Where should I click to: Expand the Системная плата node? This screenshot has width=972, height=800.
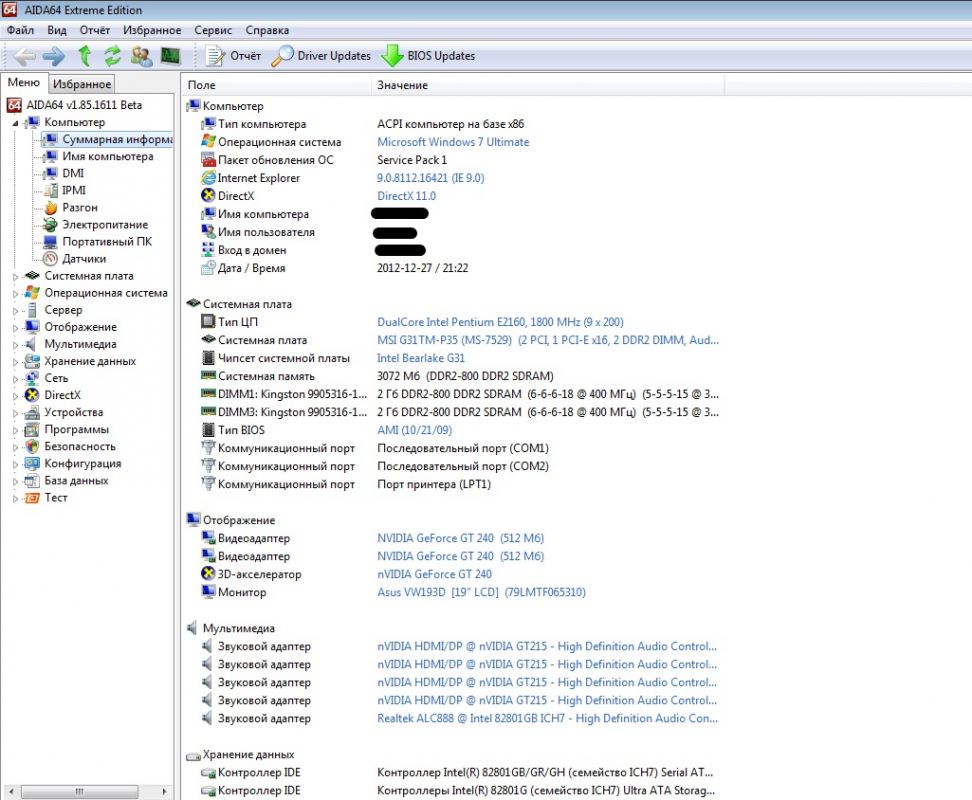coord(15,277)
